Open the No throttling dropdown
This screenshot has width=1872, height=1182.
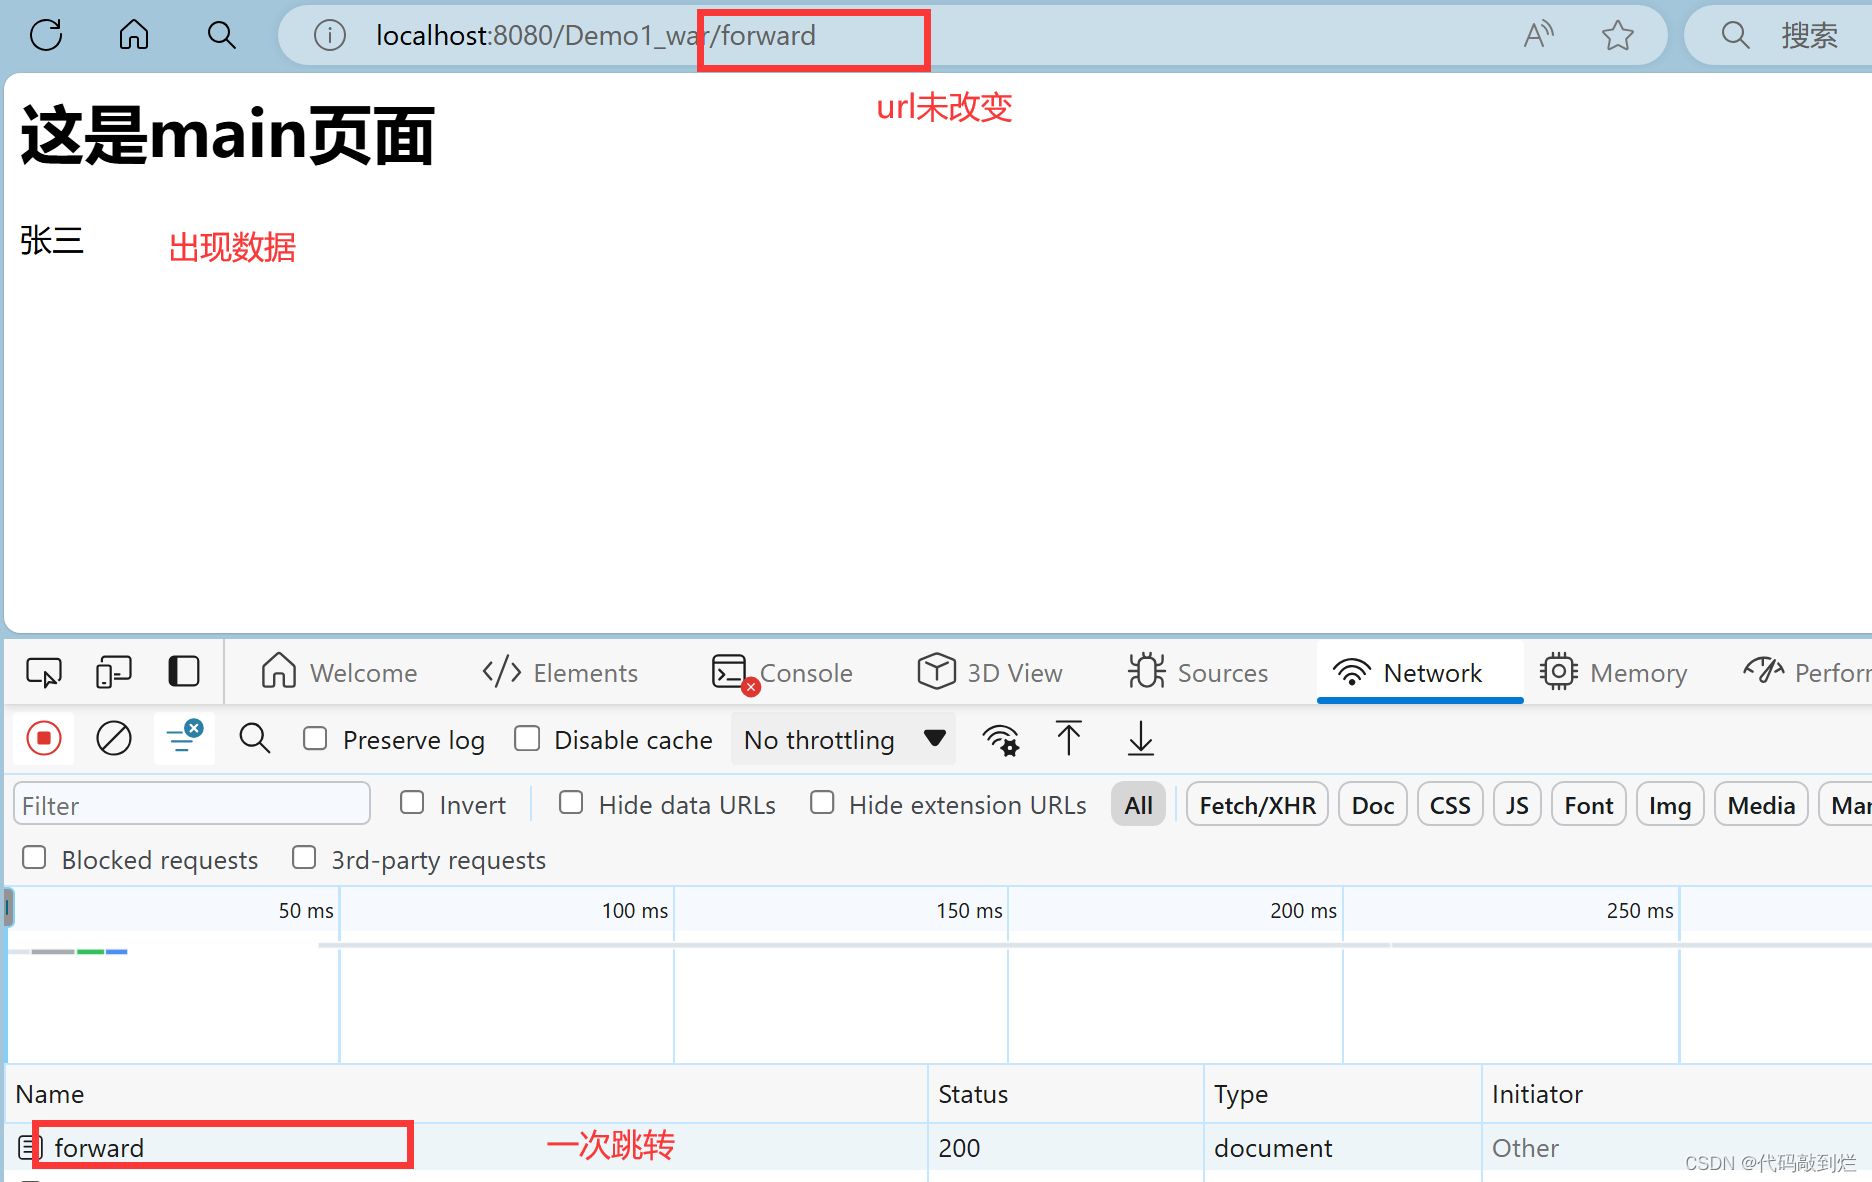pyautogui.click(x=843, y=739)
